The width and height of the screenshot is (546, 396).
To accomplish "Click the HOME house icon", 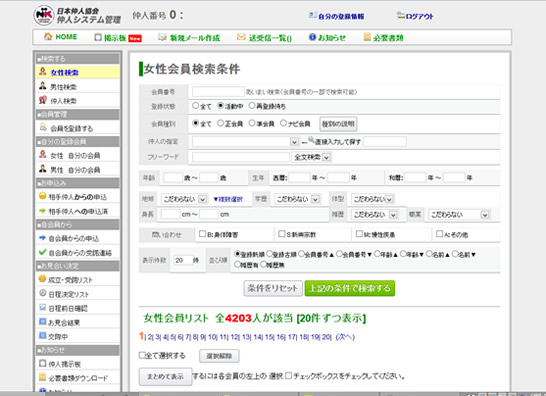I will tap(48, 36).
